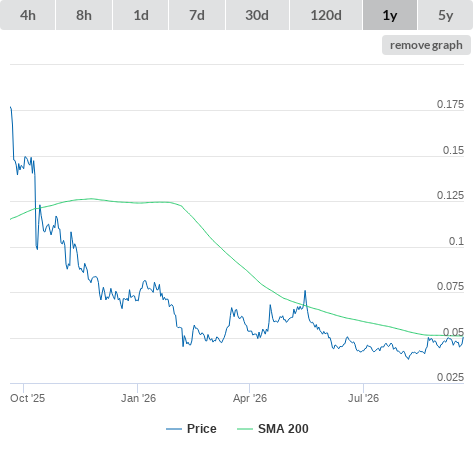The height and width of the screenshot is (455, 474).
Task: Click the Apr '26 axis label
Action: click(x=250, y=398)
